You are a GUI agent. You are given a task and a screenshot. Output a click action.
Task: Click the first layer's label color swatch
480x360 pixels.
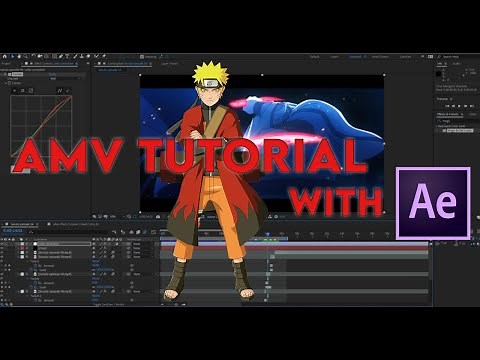(x=22, y=244)
